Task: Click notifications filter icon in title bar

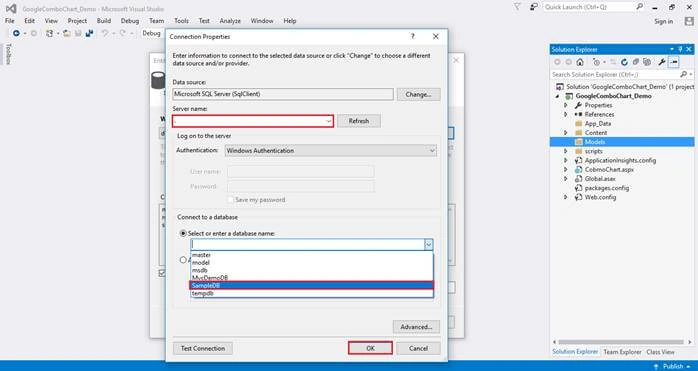Action: coord(517,7)
